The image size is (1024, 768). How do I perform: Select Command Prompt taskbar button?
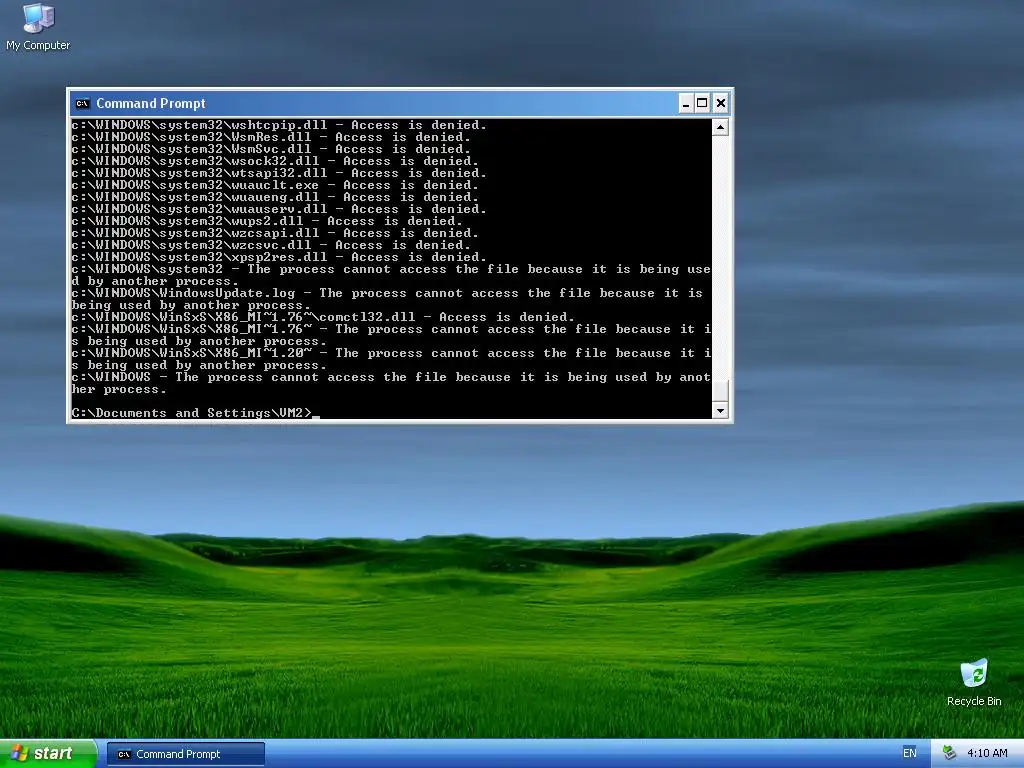click(185, 754)
